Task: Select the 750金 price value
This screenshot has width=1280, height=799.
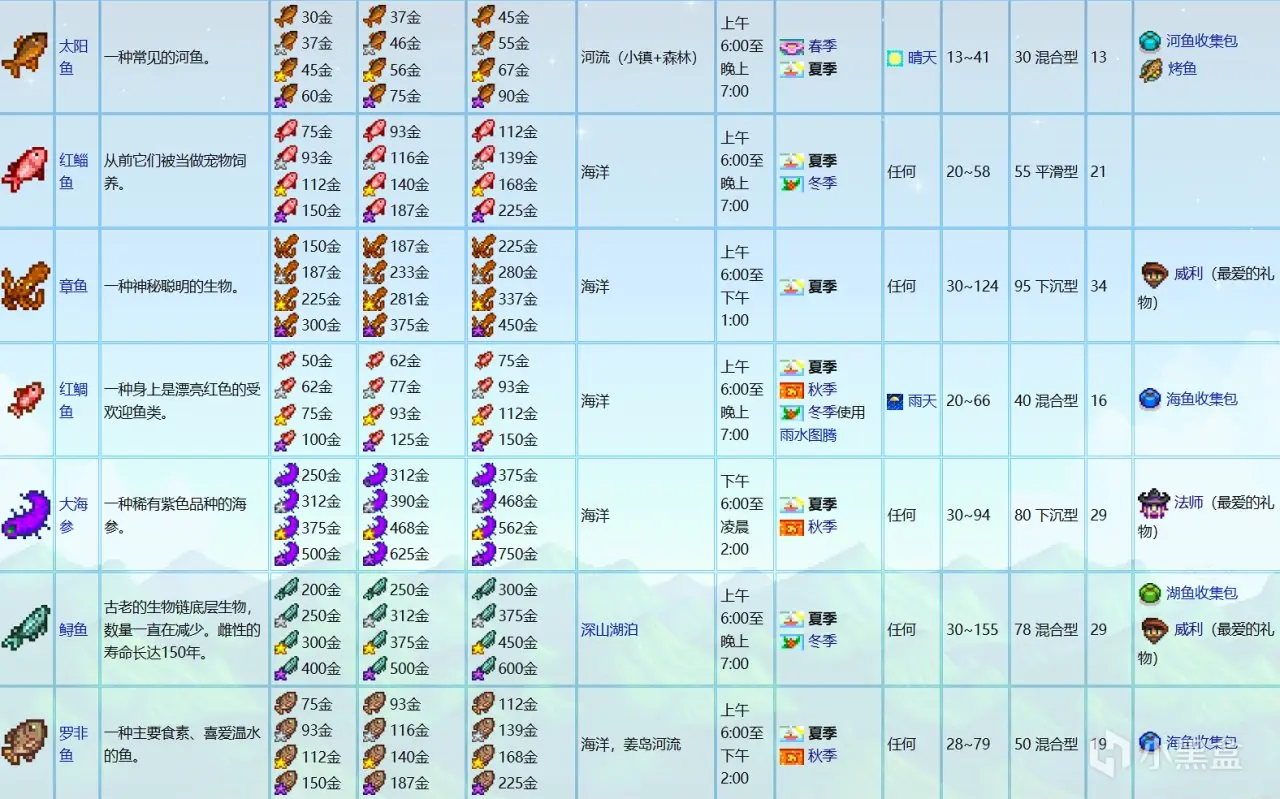Action: tap(518, 553)
